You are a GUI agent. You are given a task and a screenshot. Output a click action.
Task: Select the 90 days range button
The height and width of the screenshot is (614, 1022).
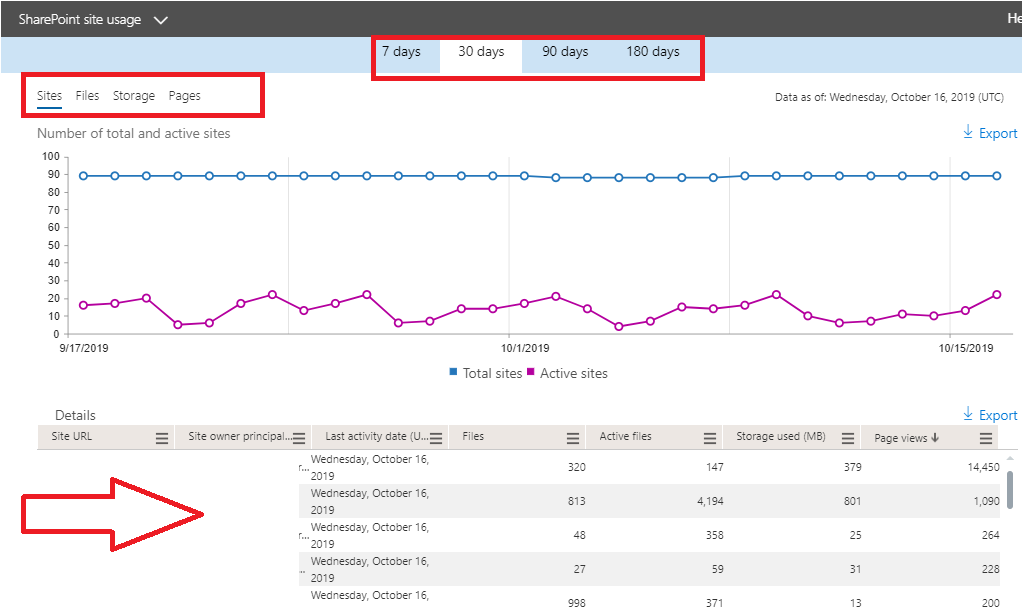[565, 51]
